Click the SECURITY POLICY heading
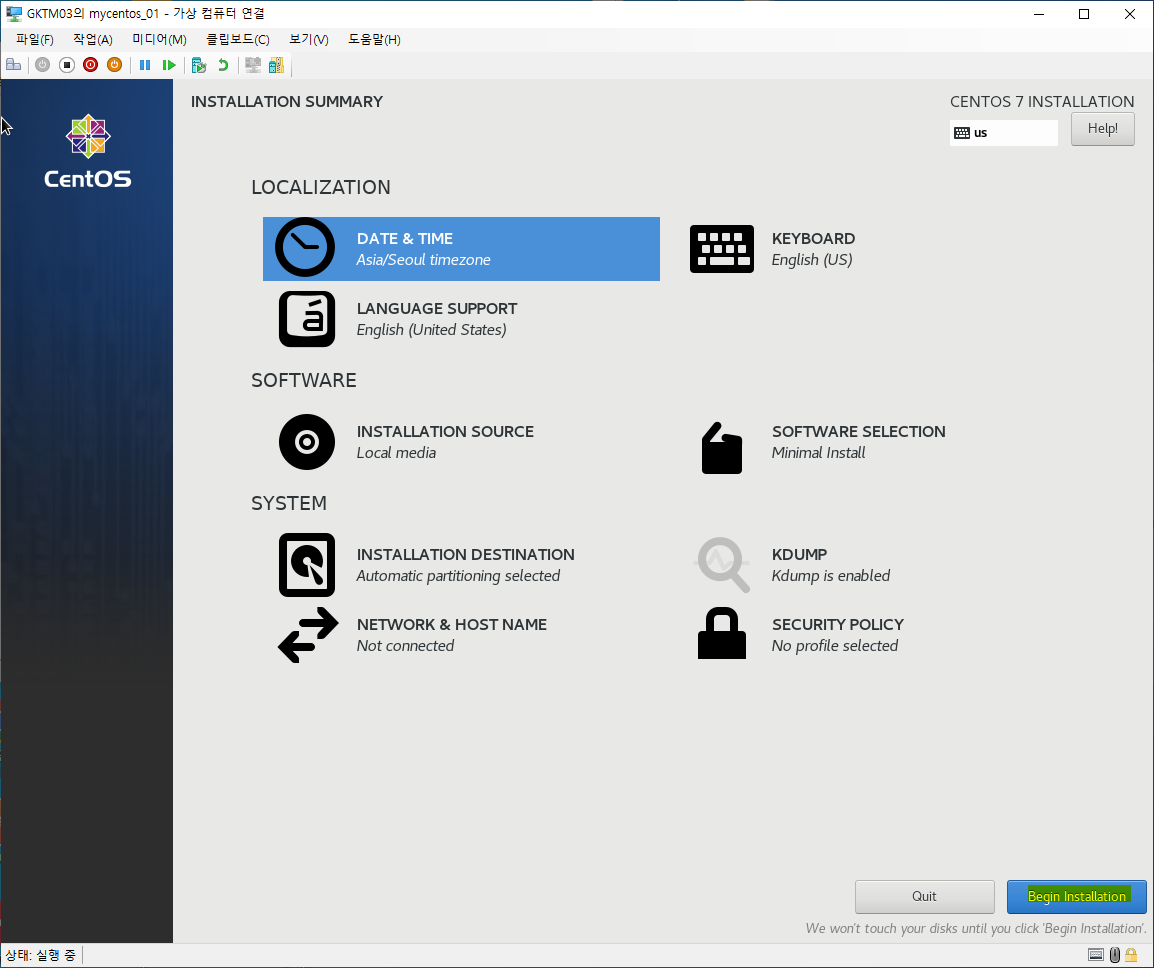 tap(838, 624)
